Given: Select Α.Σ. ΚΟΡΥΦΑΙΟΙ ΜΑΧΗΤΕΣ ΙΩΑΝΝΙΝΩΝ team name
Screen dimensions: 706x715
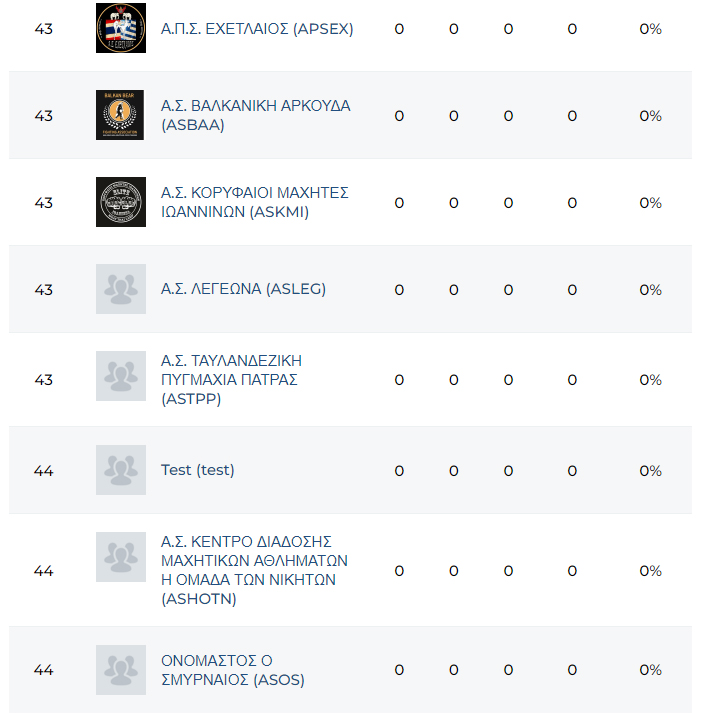Looking at the screenshot, I should (254, 202).
